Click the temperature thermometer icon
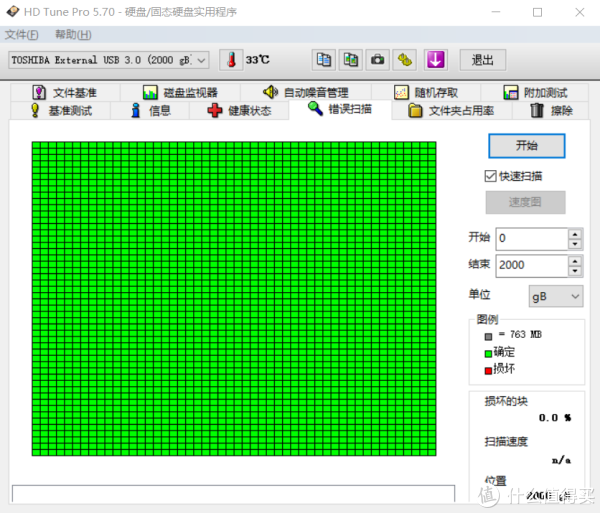Image resolution: width=600 pixels, height=513 pixels. [231, 60]
